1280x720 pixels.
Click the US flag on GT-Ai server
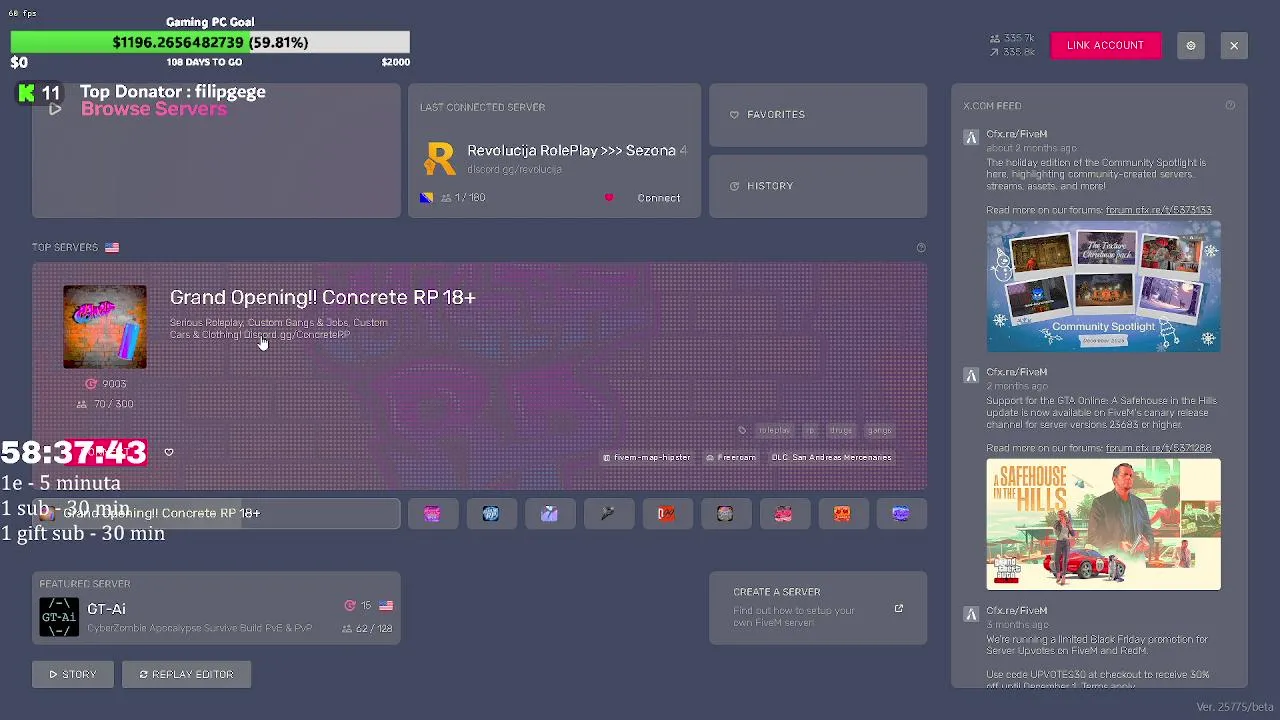point(386,606)
